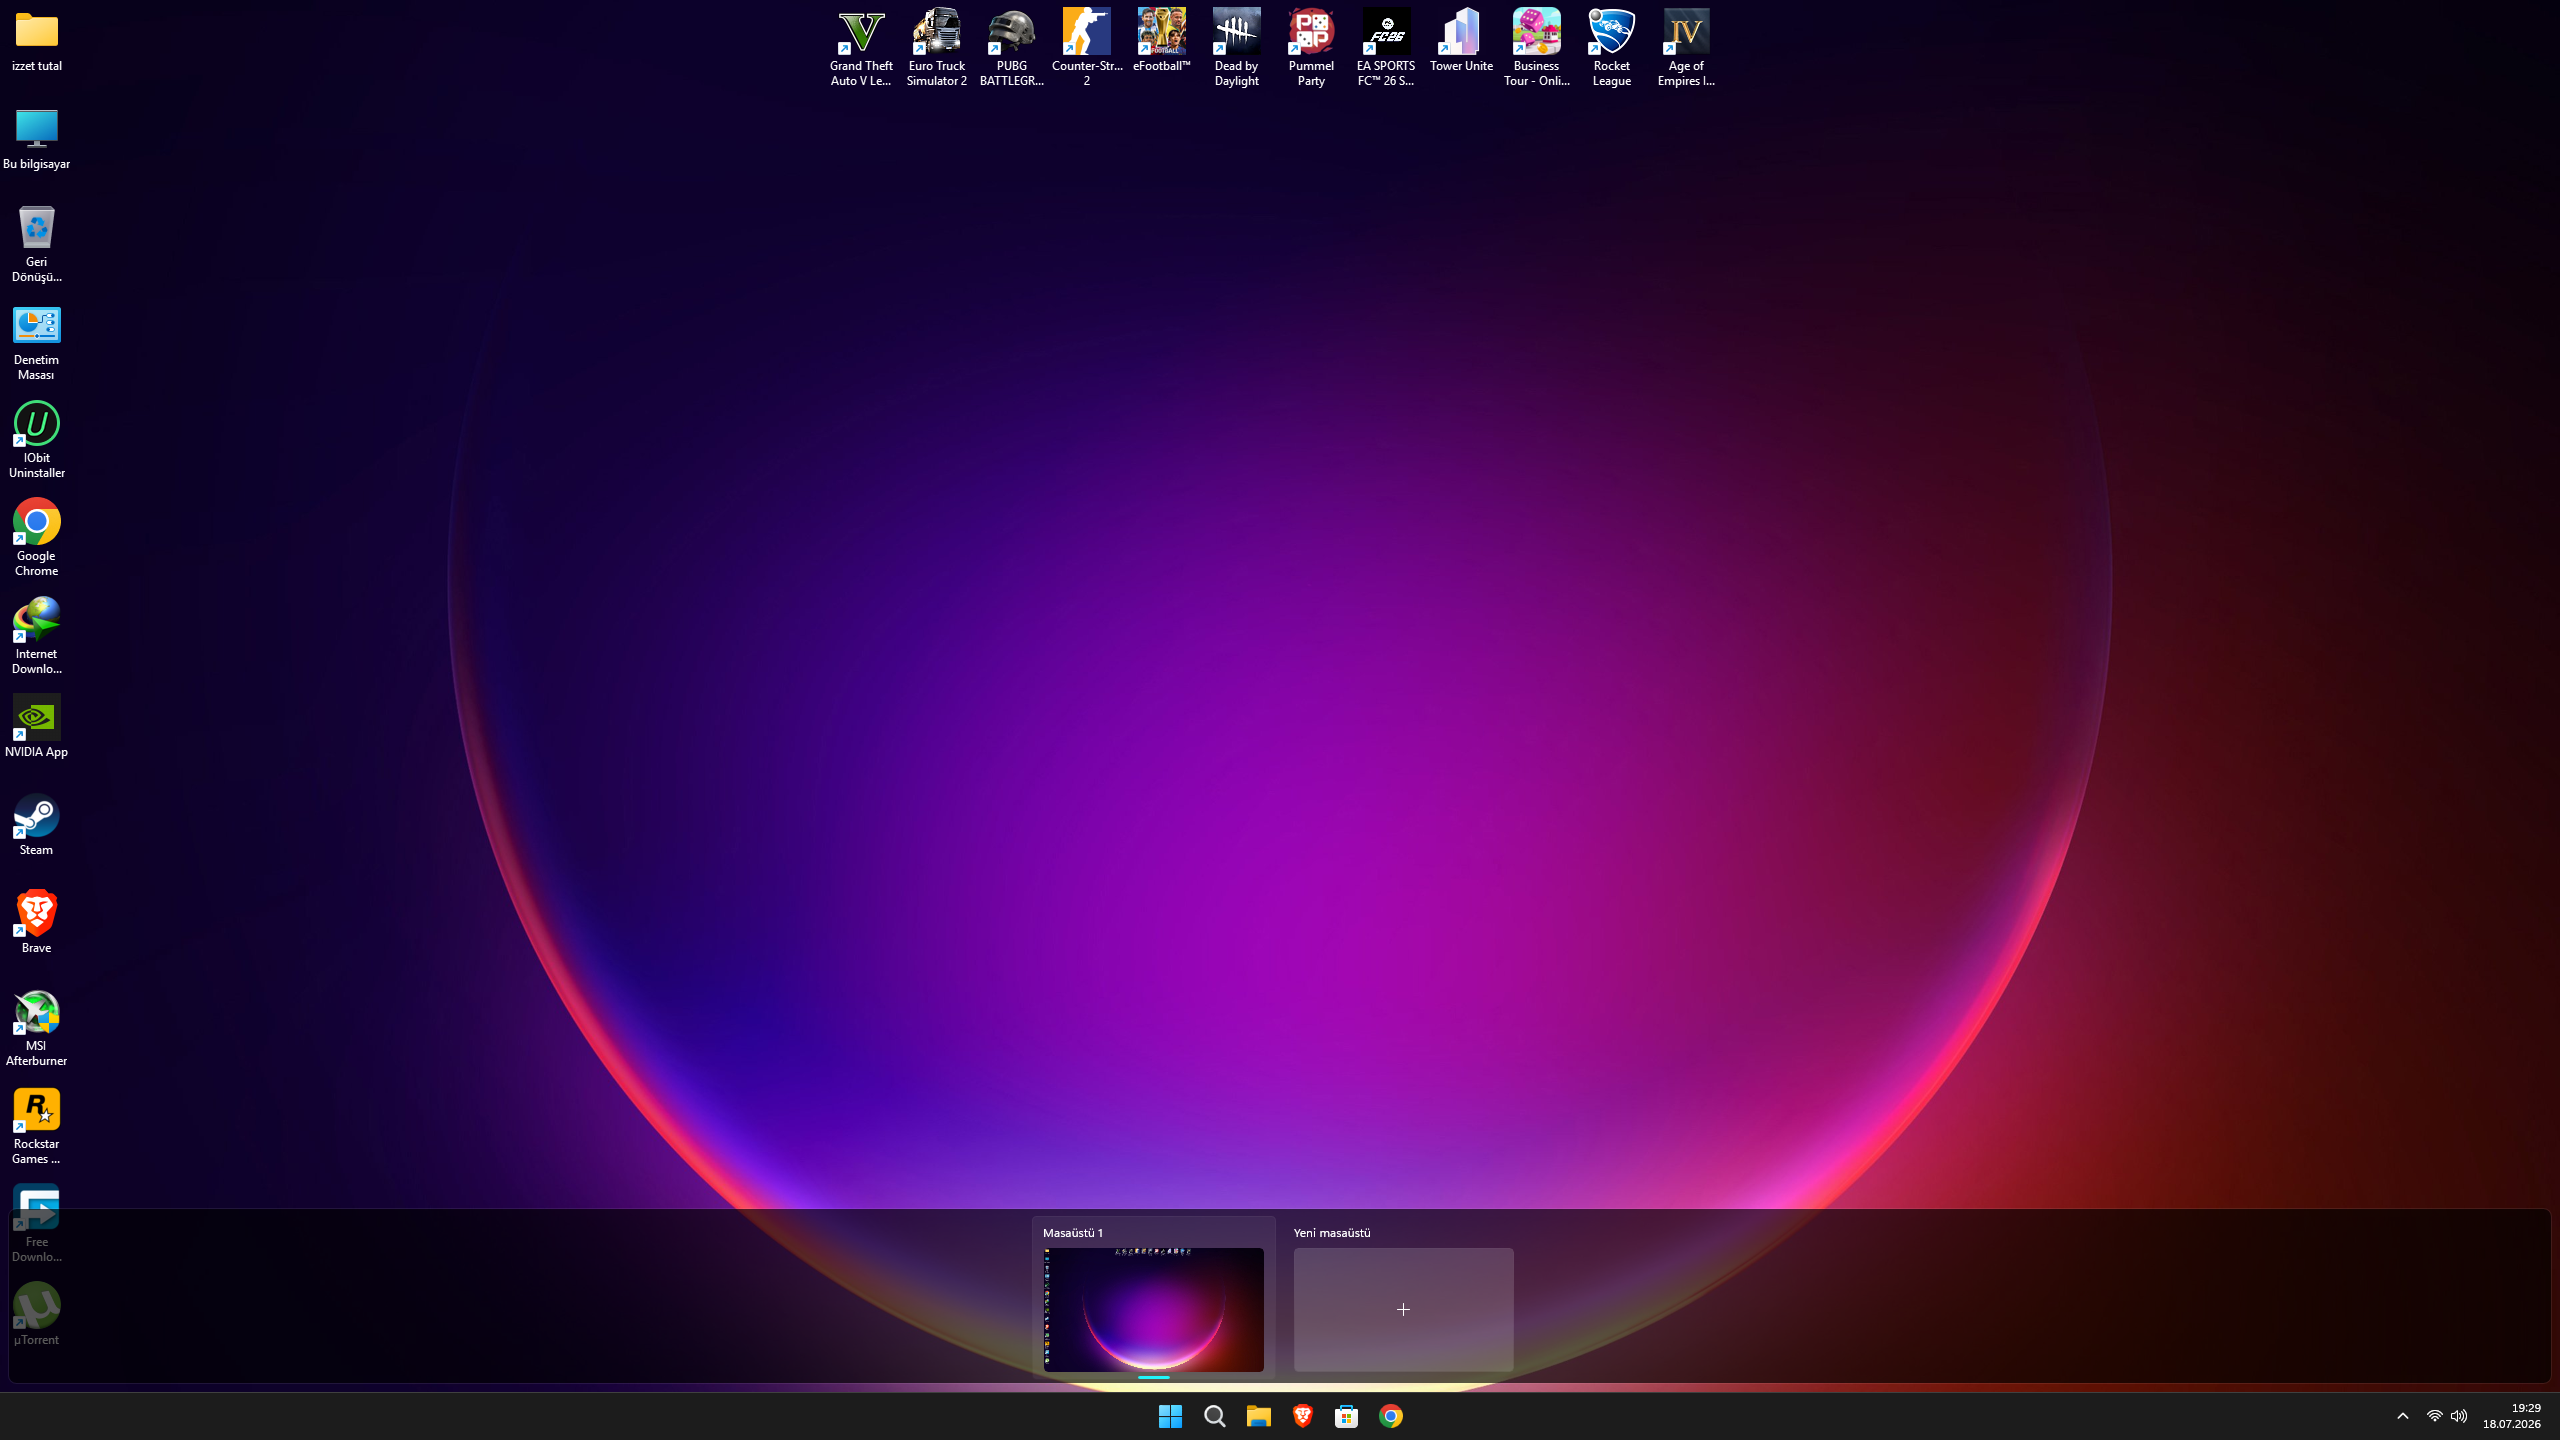
Task: Open Grand Theft Auto V desktop shortcut
Action: point(861,48)
